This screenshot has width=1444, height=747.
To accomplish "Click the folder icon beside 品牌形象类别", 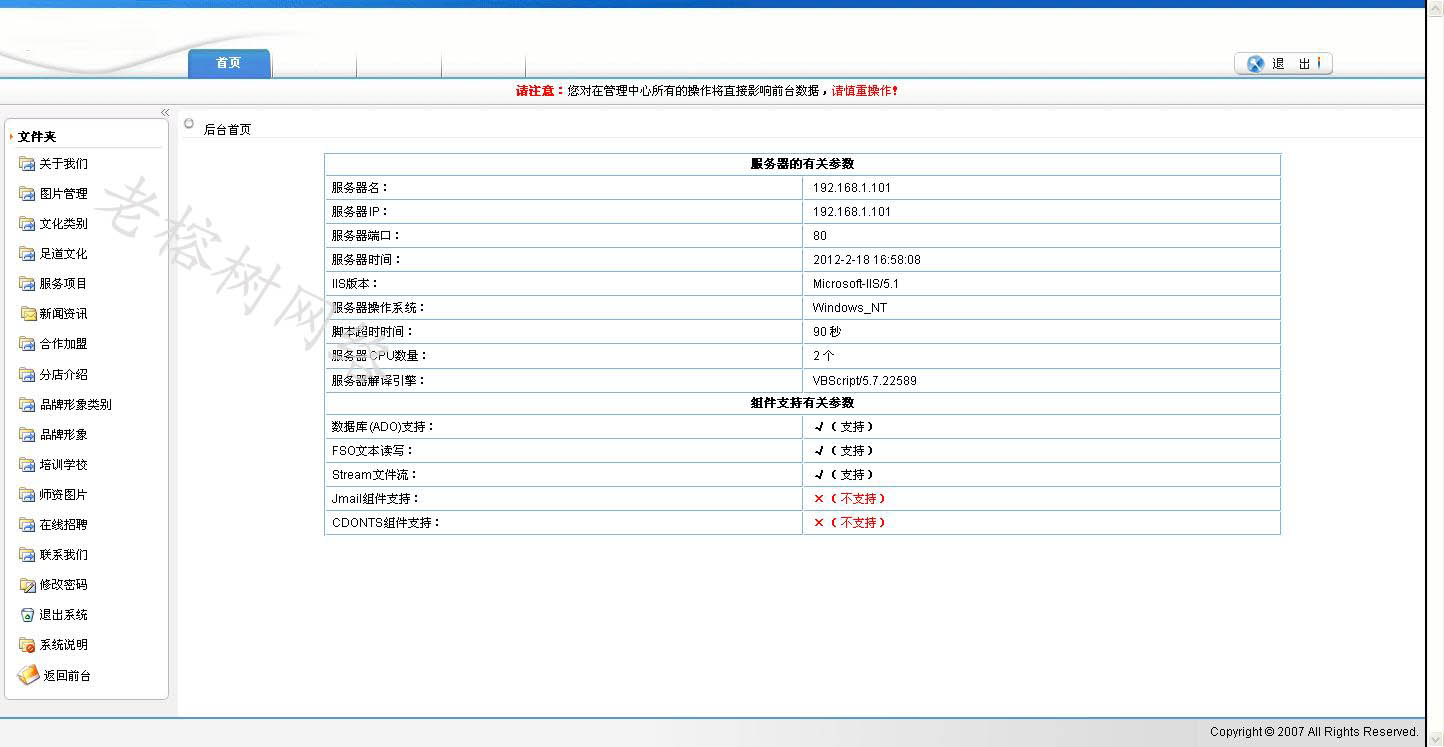I will coord(27,405).
